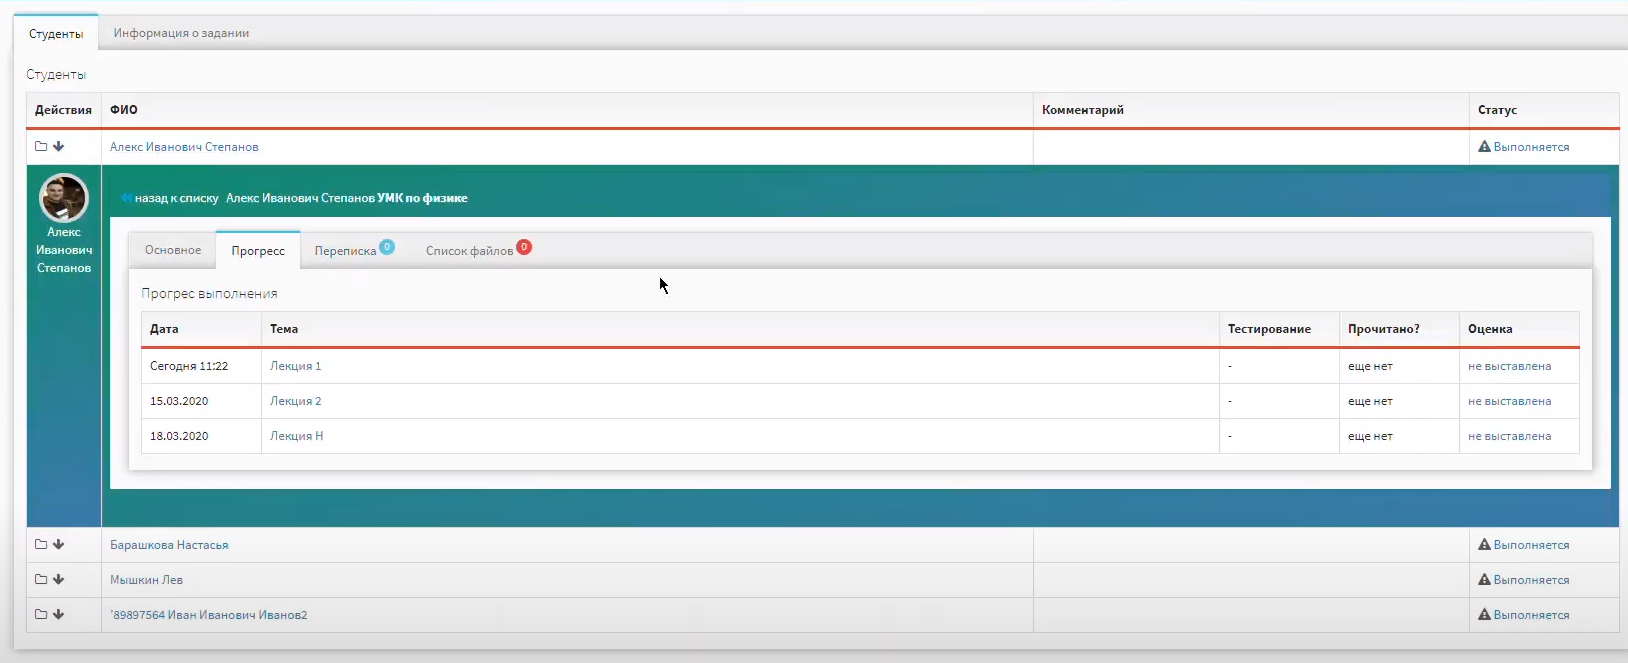Open the Переписка tab
Screen dimensions: 1628x663
tap(355, 250)
